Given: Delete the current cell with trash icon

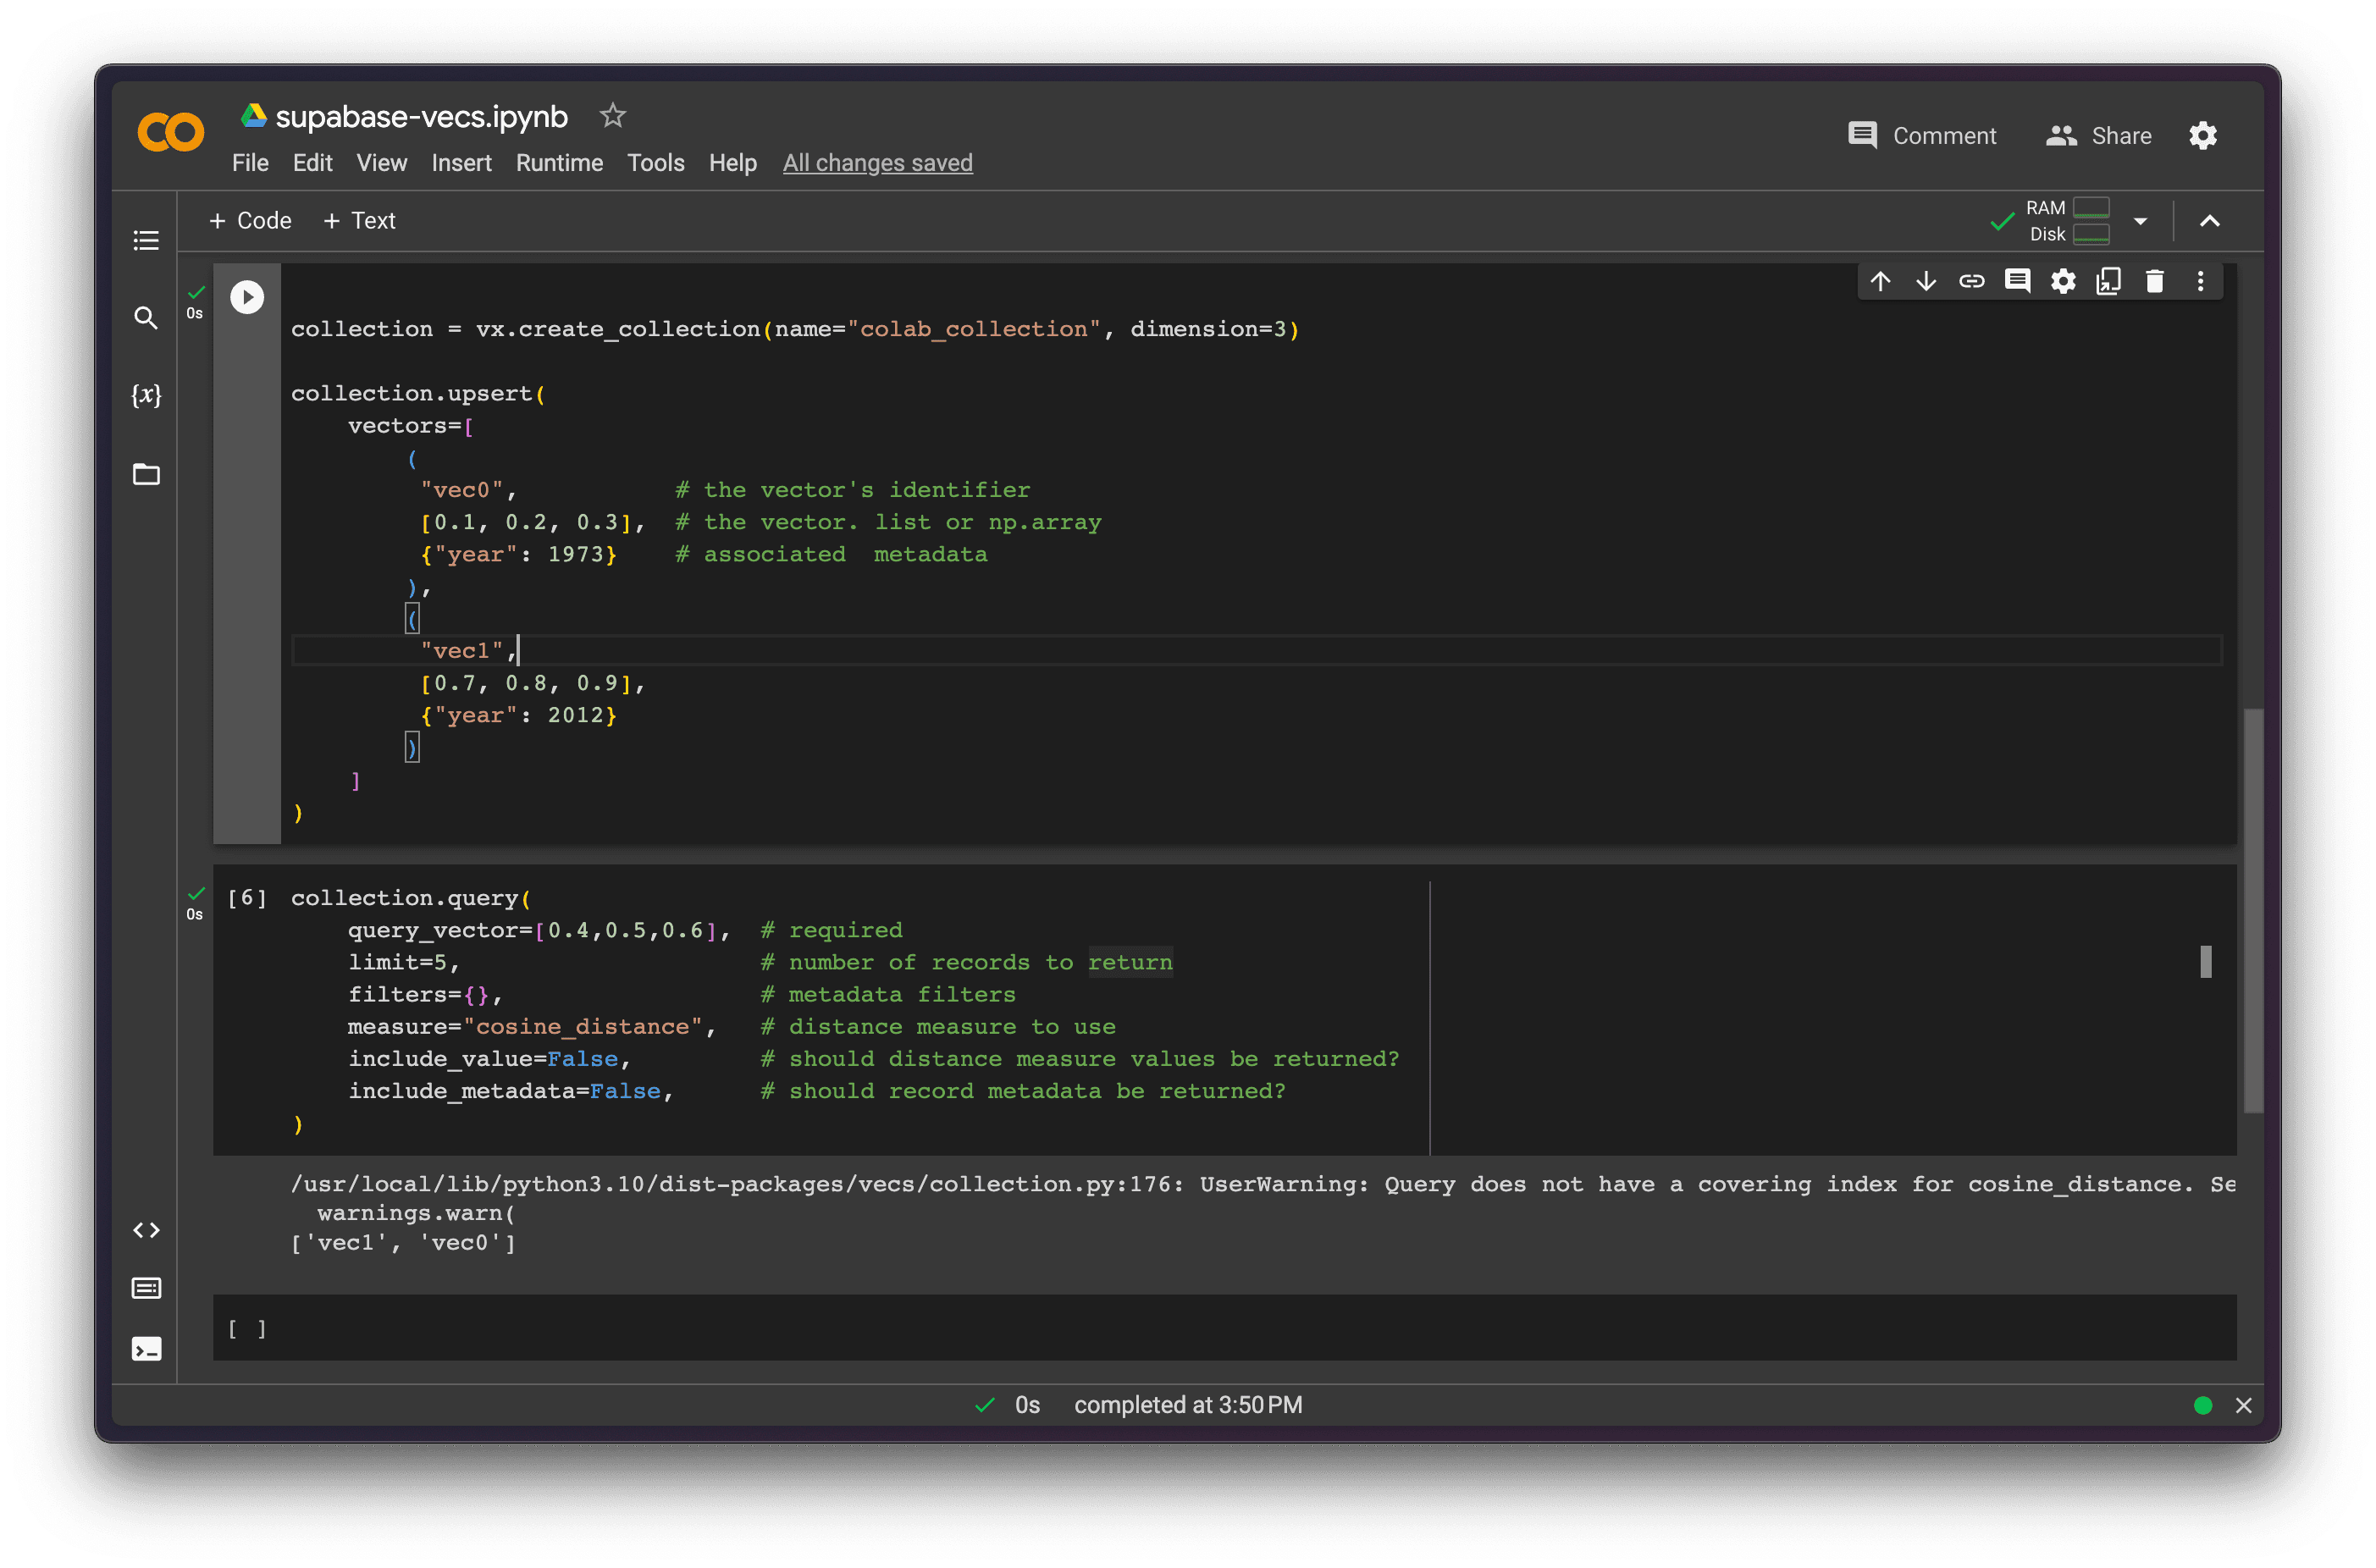Looking at the screenshot, I should pyautogui.click(x=2154, y=282).
